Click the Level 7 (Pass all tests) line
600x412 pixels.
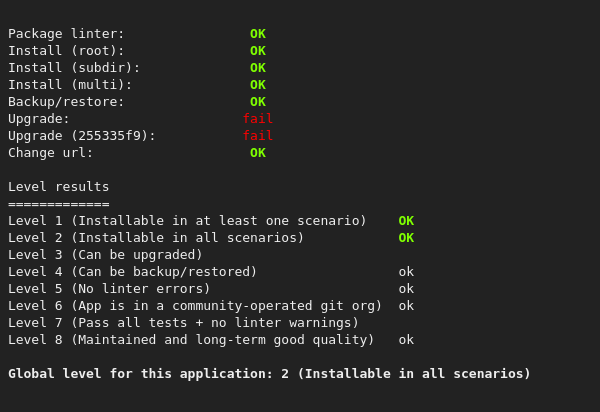click(183, 323)
